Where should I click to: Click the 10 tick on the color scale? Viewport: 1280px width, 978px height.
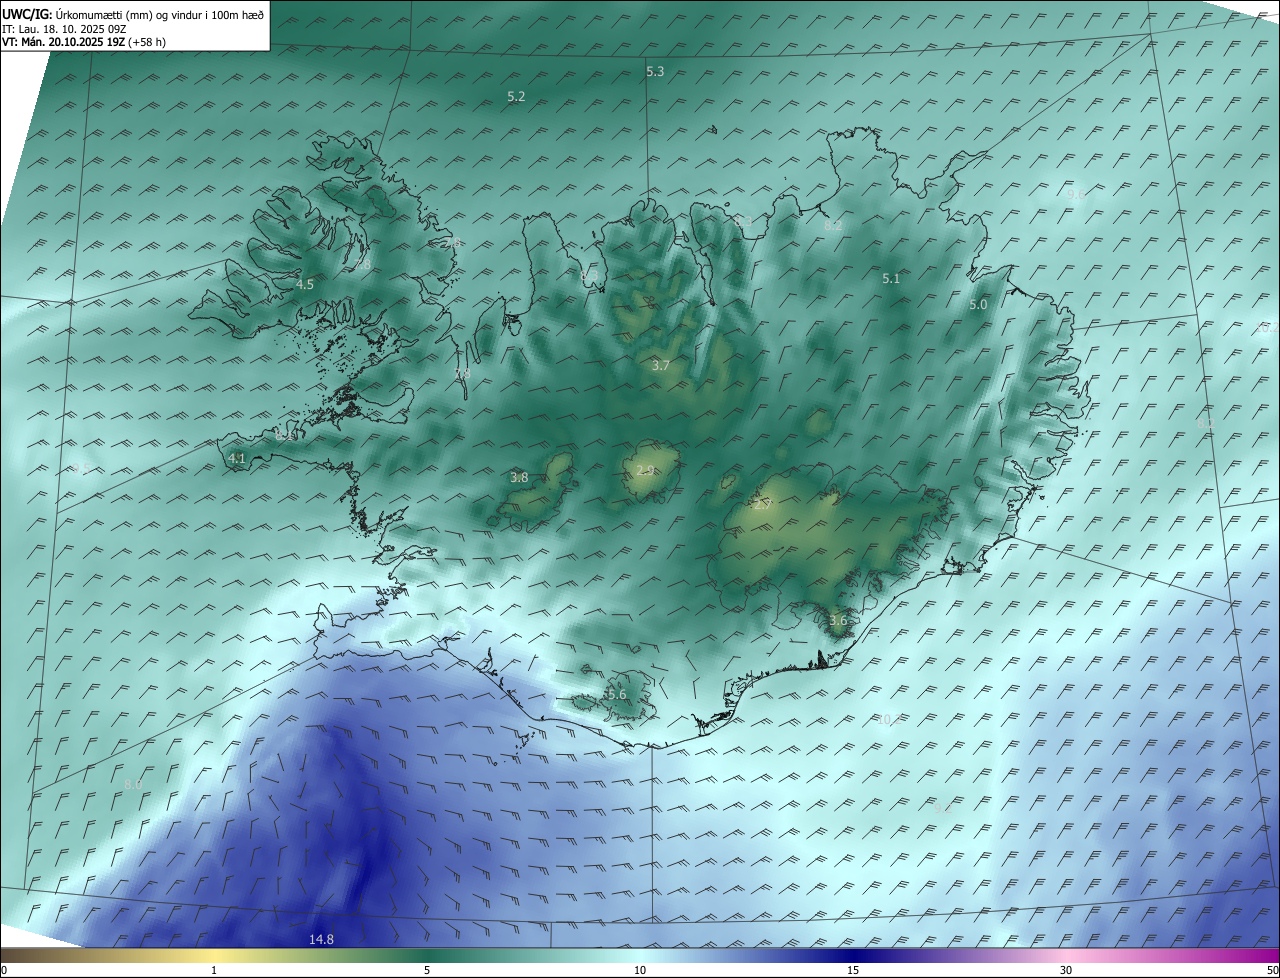(640, 970)
